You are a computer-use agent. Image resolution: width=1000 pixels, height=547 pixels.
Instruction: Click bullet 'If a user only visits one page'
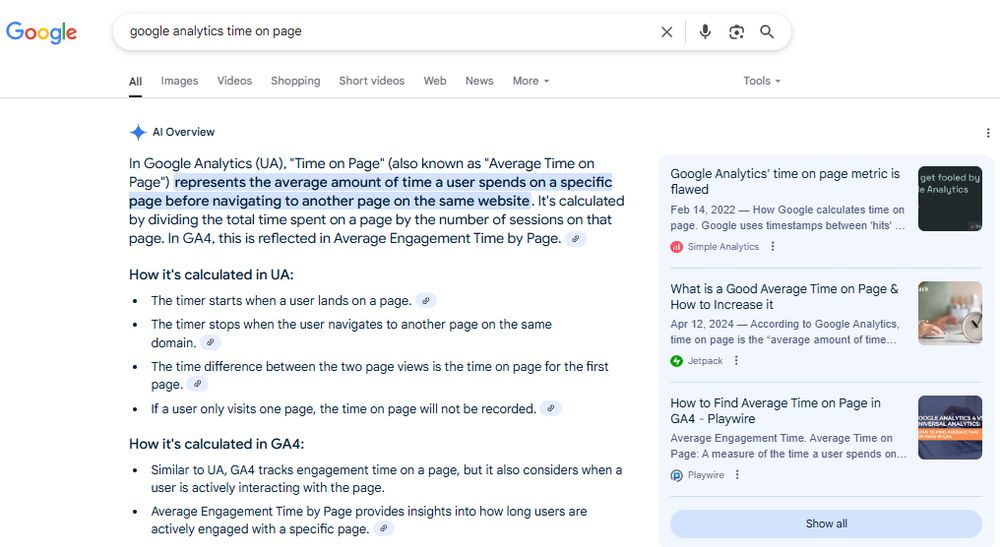(x=344, y=409)
